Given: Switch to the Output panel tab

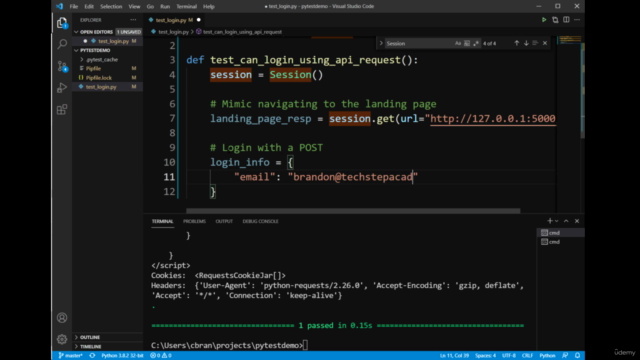Looking at the screenshot, I should click(x=224, y=221).
